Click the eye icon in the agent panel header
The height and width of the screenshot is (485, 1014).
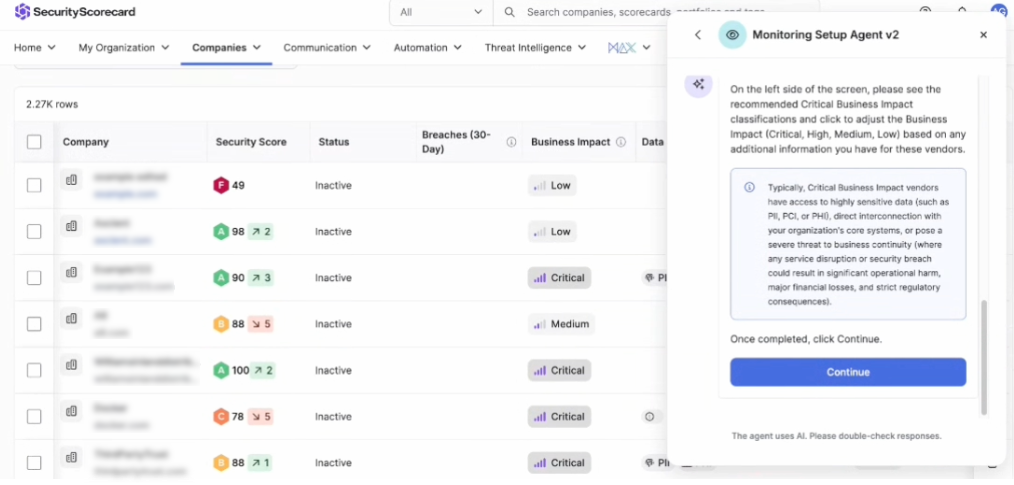point(732,35)
